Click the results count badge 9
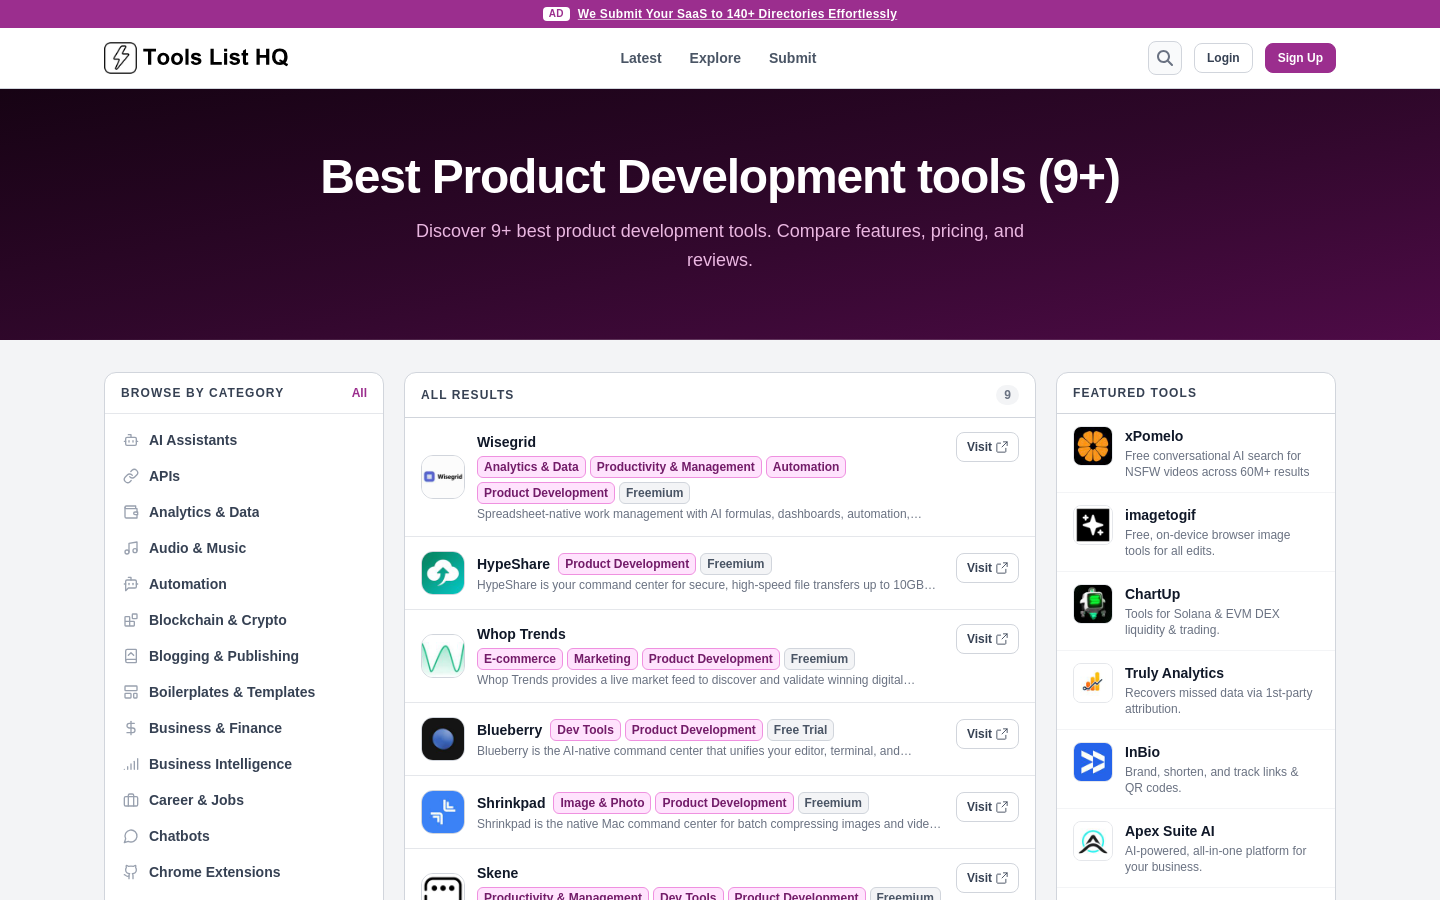 (1007, 395)
